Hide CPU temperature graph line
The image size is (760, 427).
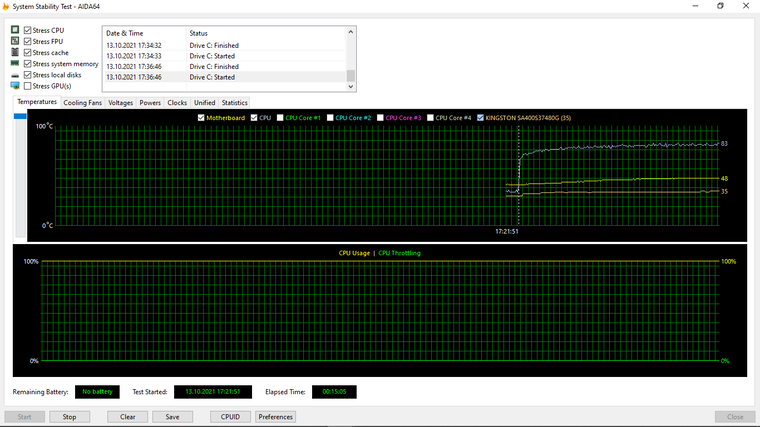(x=254, y=118)
